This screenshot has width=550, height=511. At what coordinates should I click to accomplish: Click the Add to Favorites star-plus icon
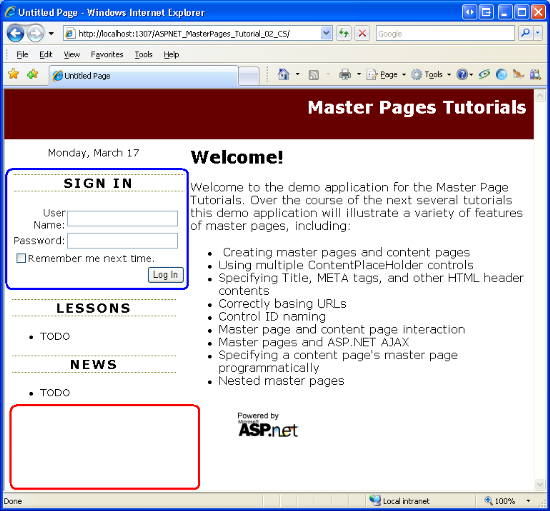(x=32, y=74)
